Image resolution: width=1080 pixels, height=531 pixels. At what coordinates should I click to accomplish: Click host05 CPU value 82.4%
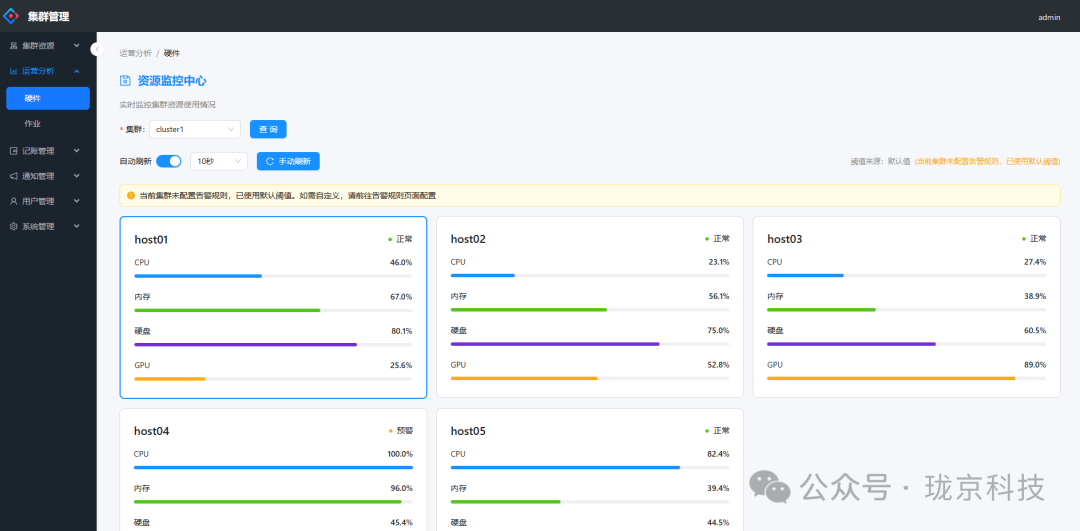(x=718, y=454)
